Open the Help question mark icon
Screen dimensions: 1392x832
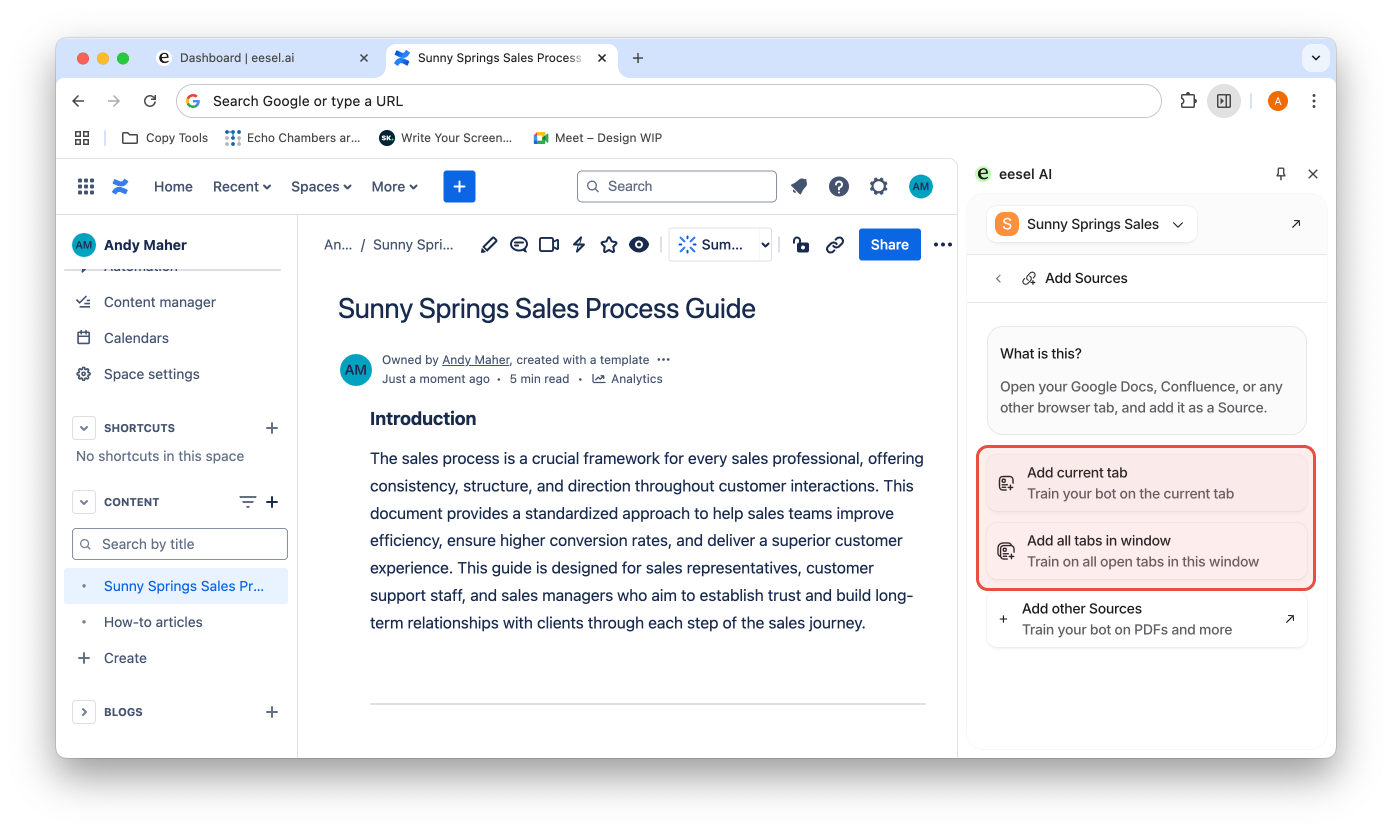(839, 186)
